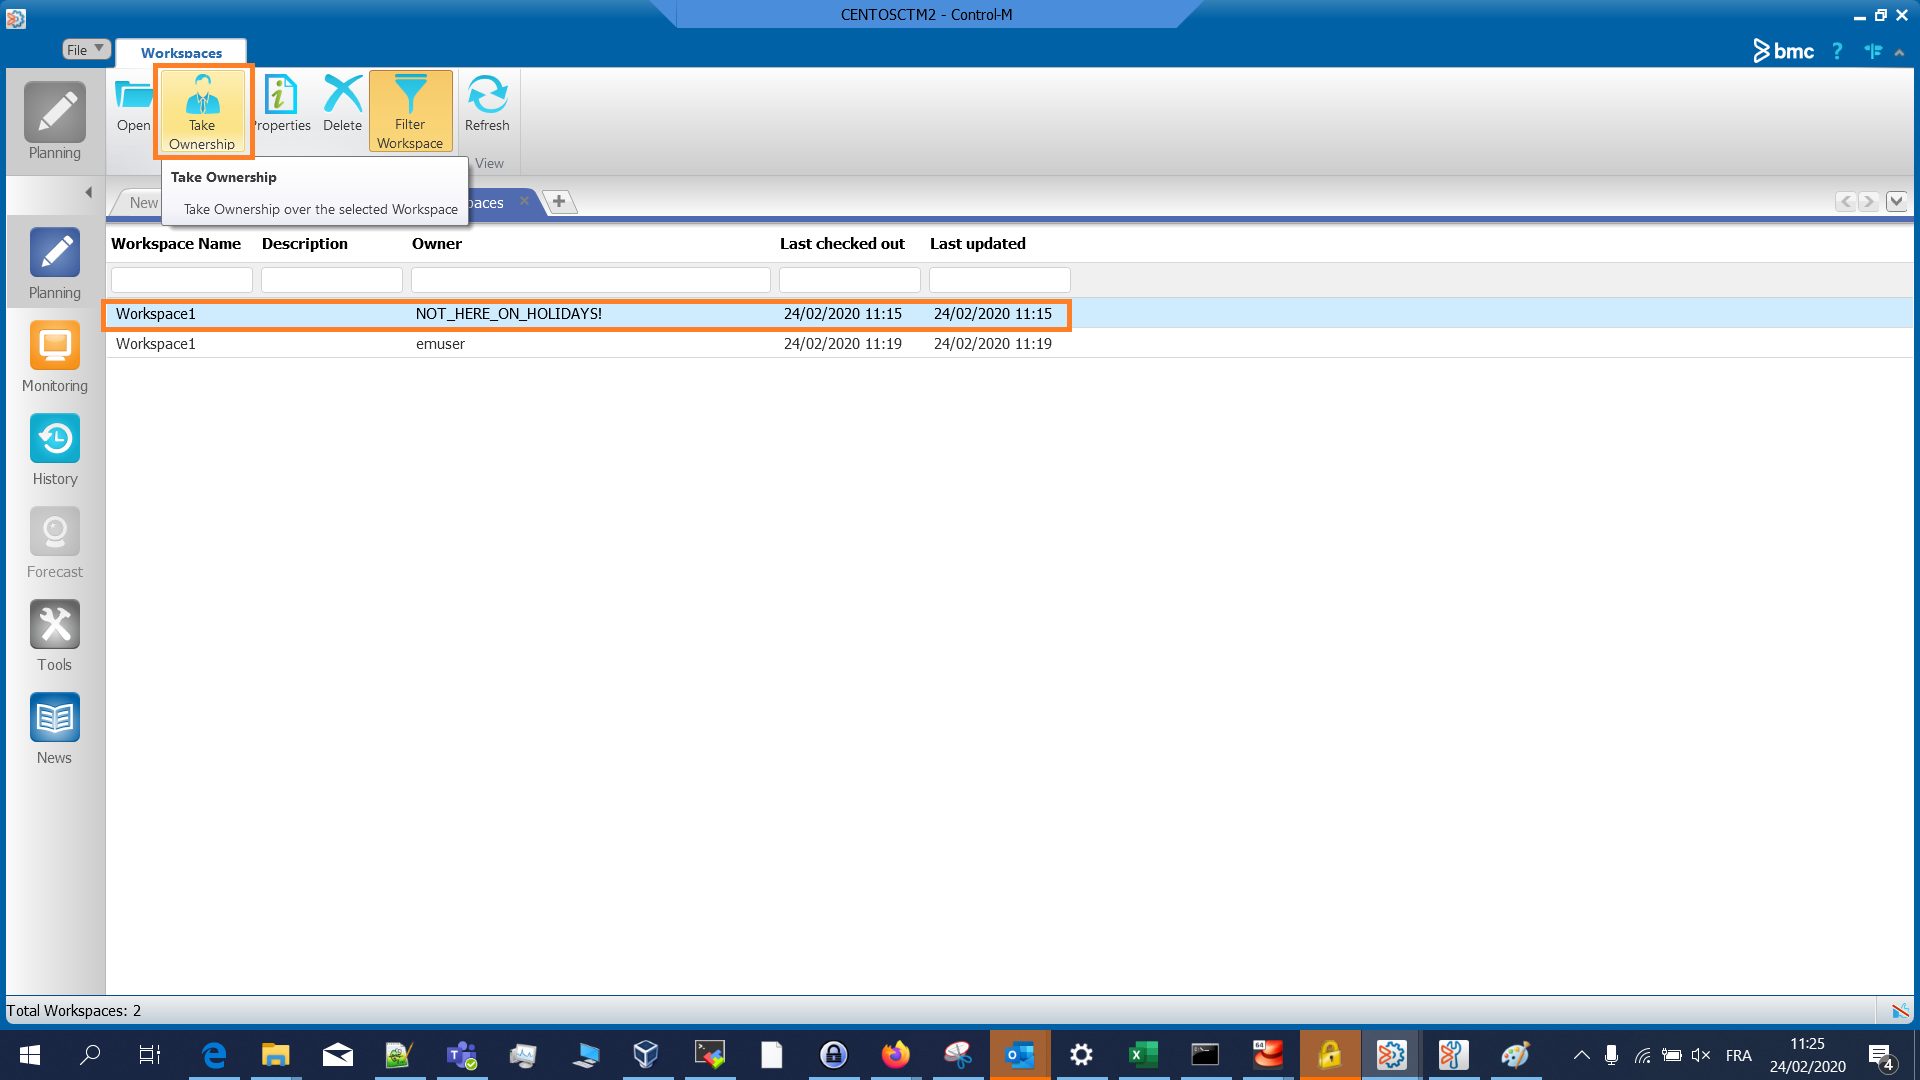Click owner cell NOT_HERE_ON_HOLIDAYS!
This screenshot has height=1080, width=1920.
click(x=509, y=314)
